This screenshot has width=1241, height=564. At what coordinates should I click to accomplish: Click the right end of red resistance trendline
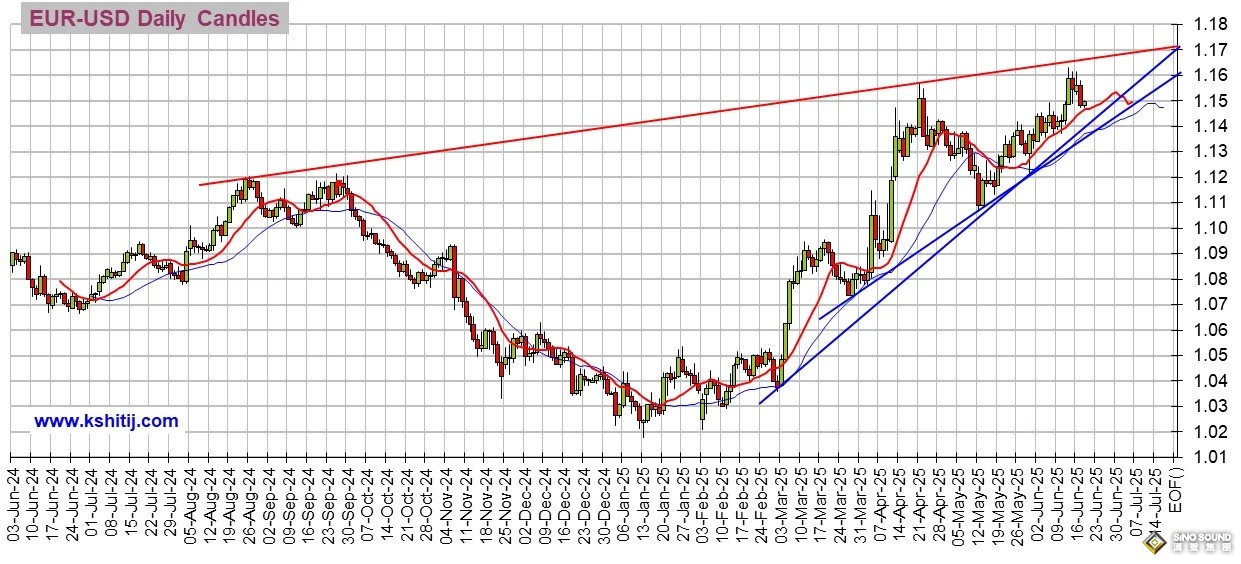(1180, 46)
